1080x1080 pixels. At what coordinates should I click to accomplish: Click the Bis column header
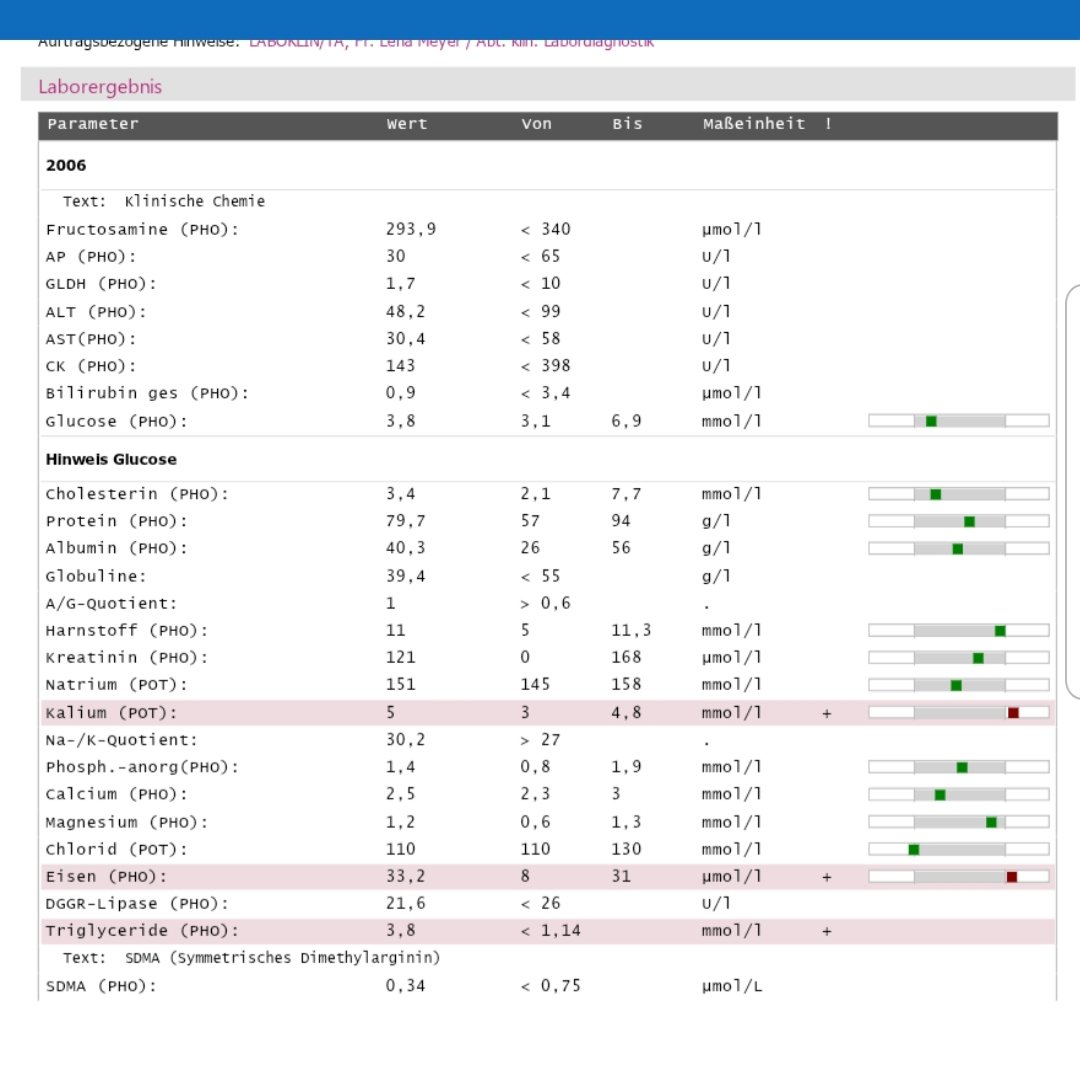click(627, 124)
